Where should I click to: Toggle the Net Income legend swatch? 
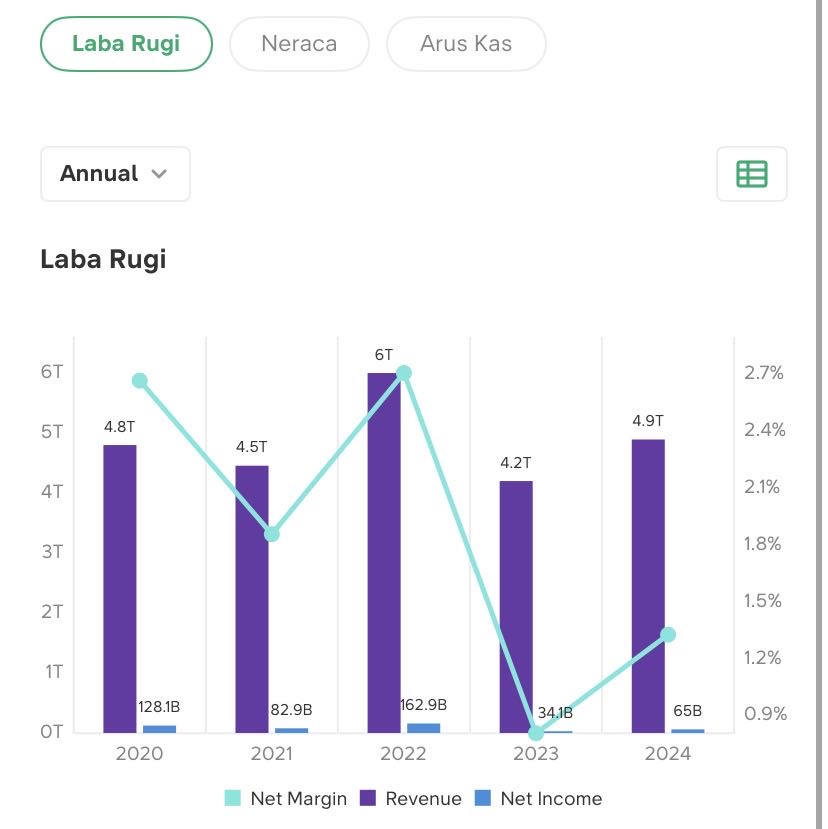(x=482, y=798)
